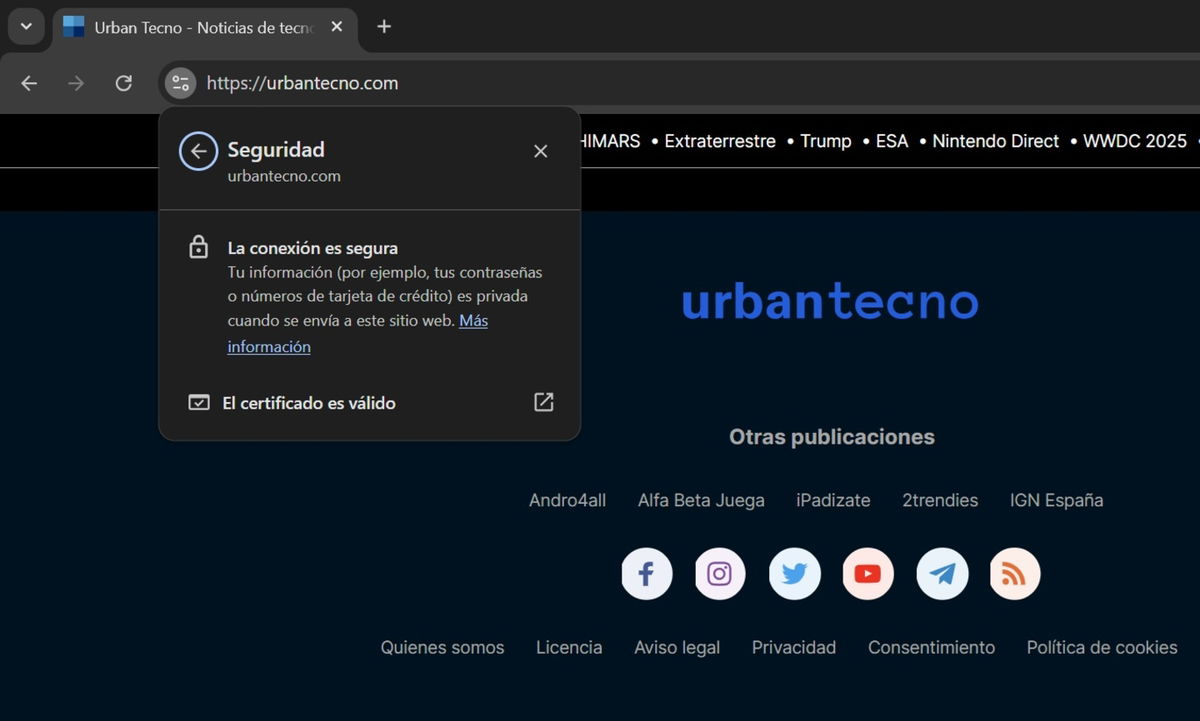The height and width of the screenshot is (721, 1200).
Task: Open the Instagram icon in the footer
Action: point(720,573)
